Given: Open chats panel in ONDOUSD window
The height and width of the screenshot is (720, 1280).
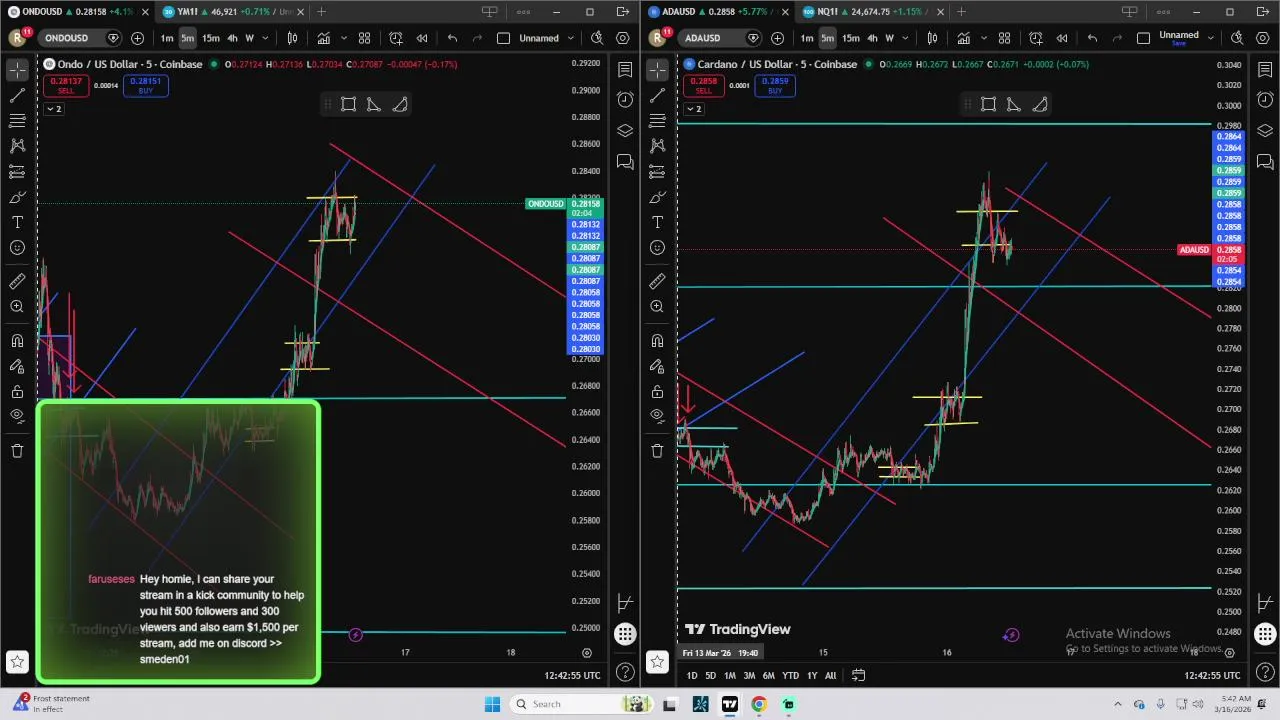Looking at the screenshot, I should (x=625, y=161).
